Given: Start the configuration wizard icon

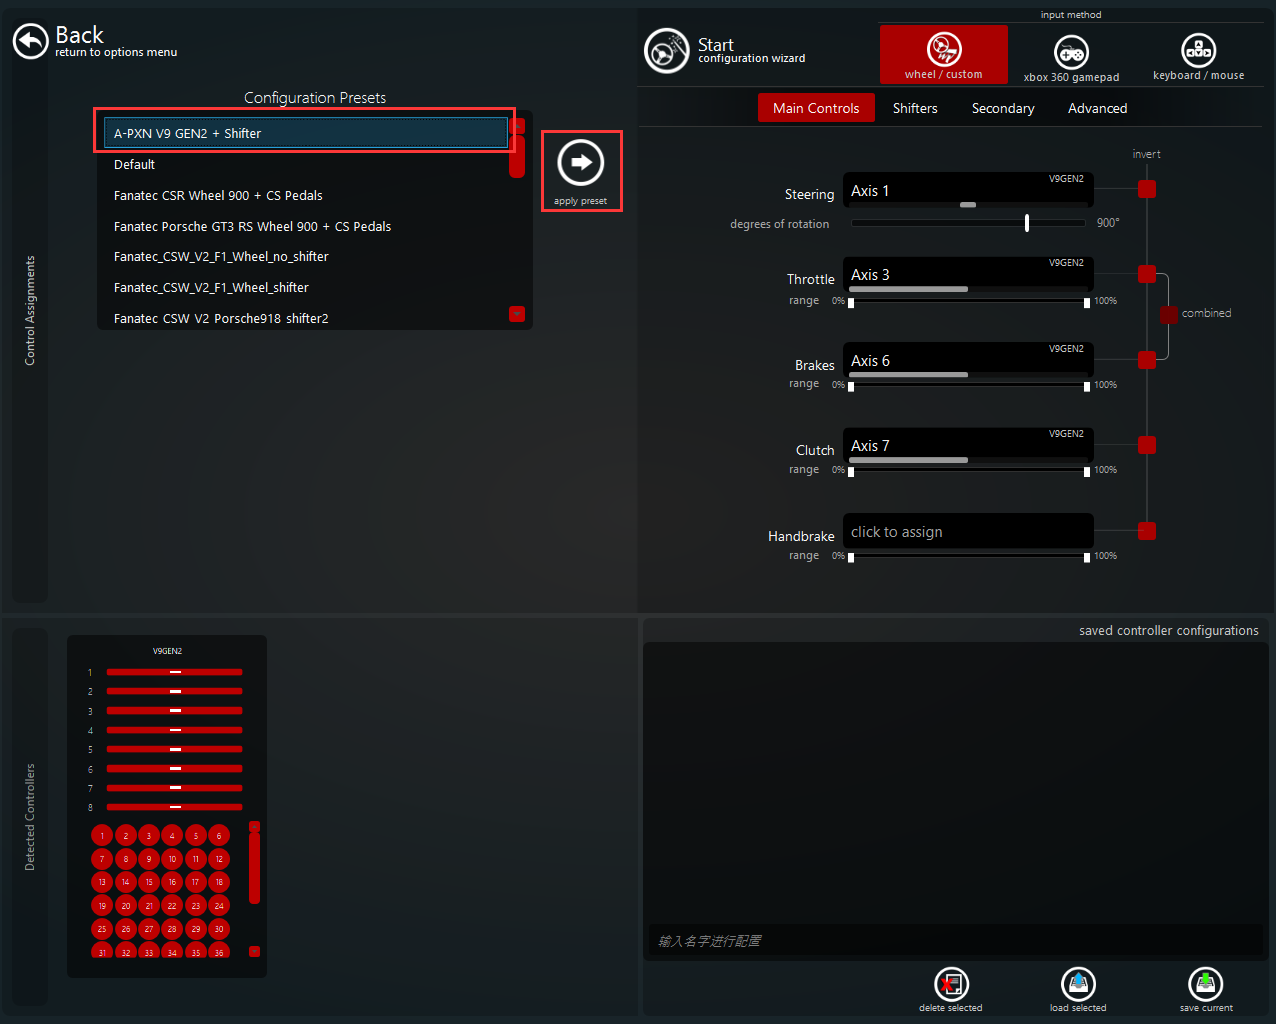Looking at the screenshot, I should [x=668, y=50].
